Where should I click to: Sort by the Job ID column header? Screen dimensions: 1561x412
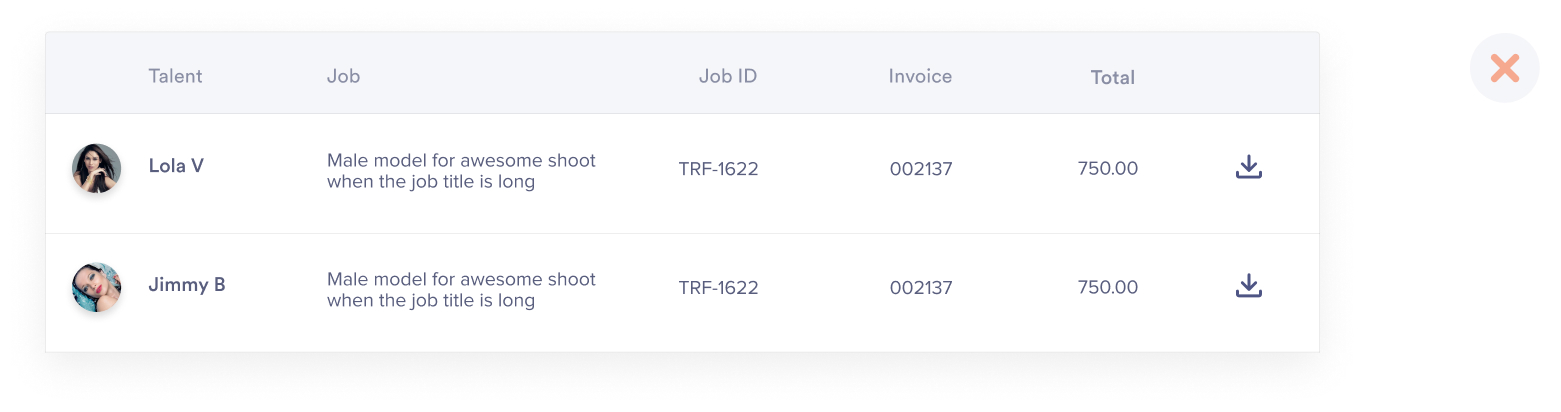click(x=728, y=76)
